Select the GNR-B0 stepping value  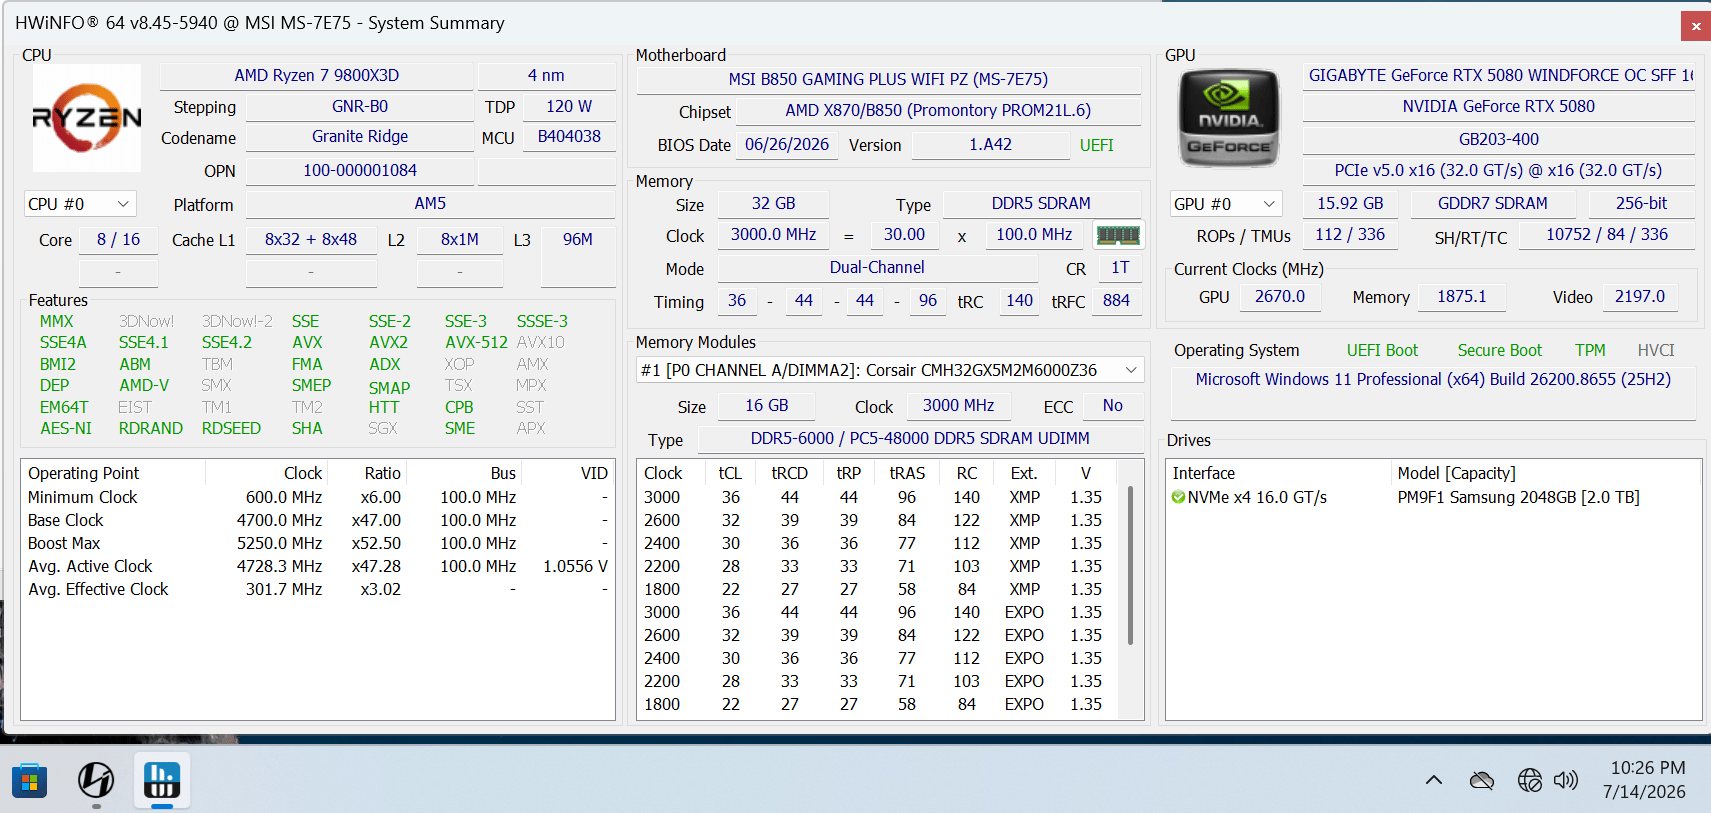(360, 107)
